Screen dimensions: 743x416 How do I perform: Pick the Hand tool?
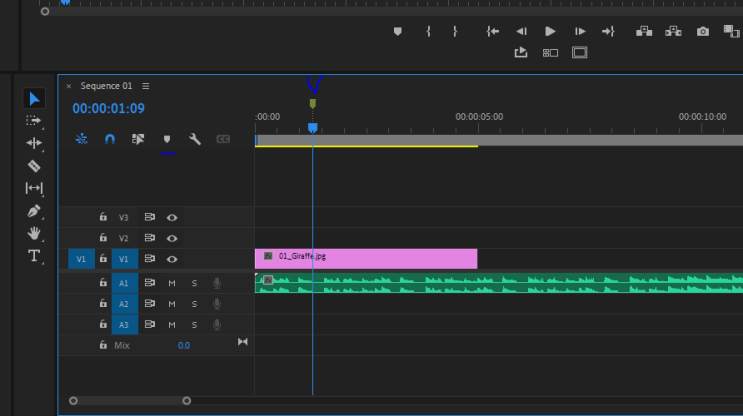(34, 233)
